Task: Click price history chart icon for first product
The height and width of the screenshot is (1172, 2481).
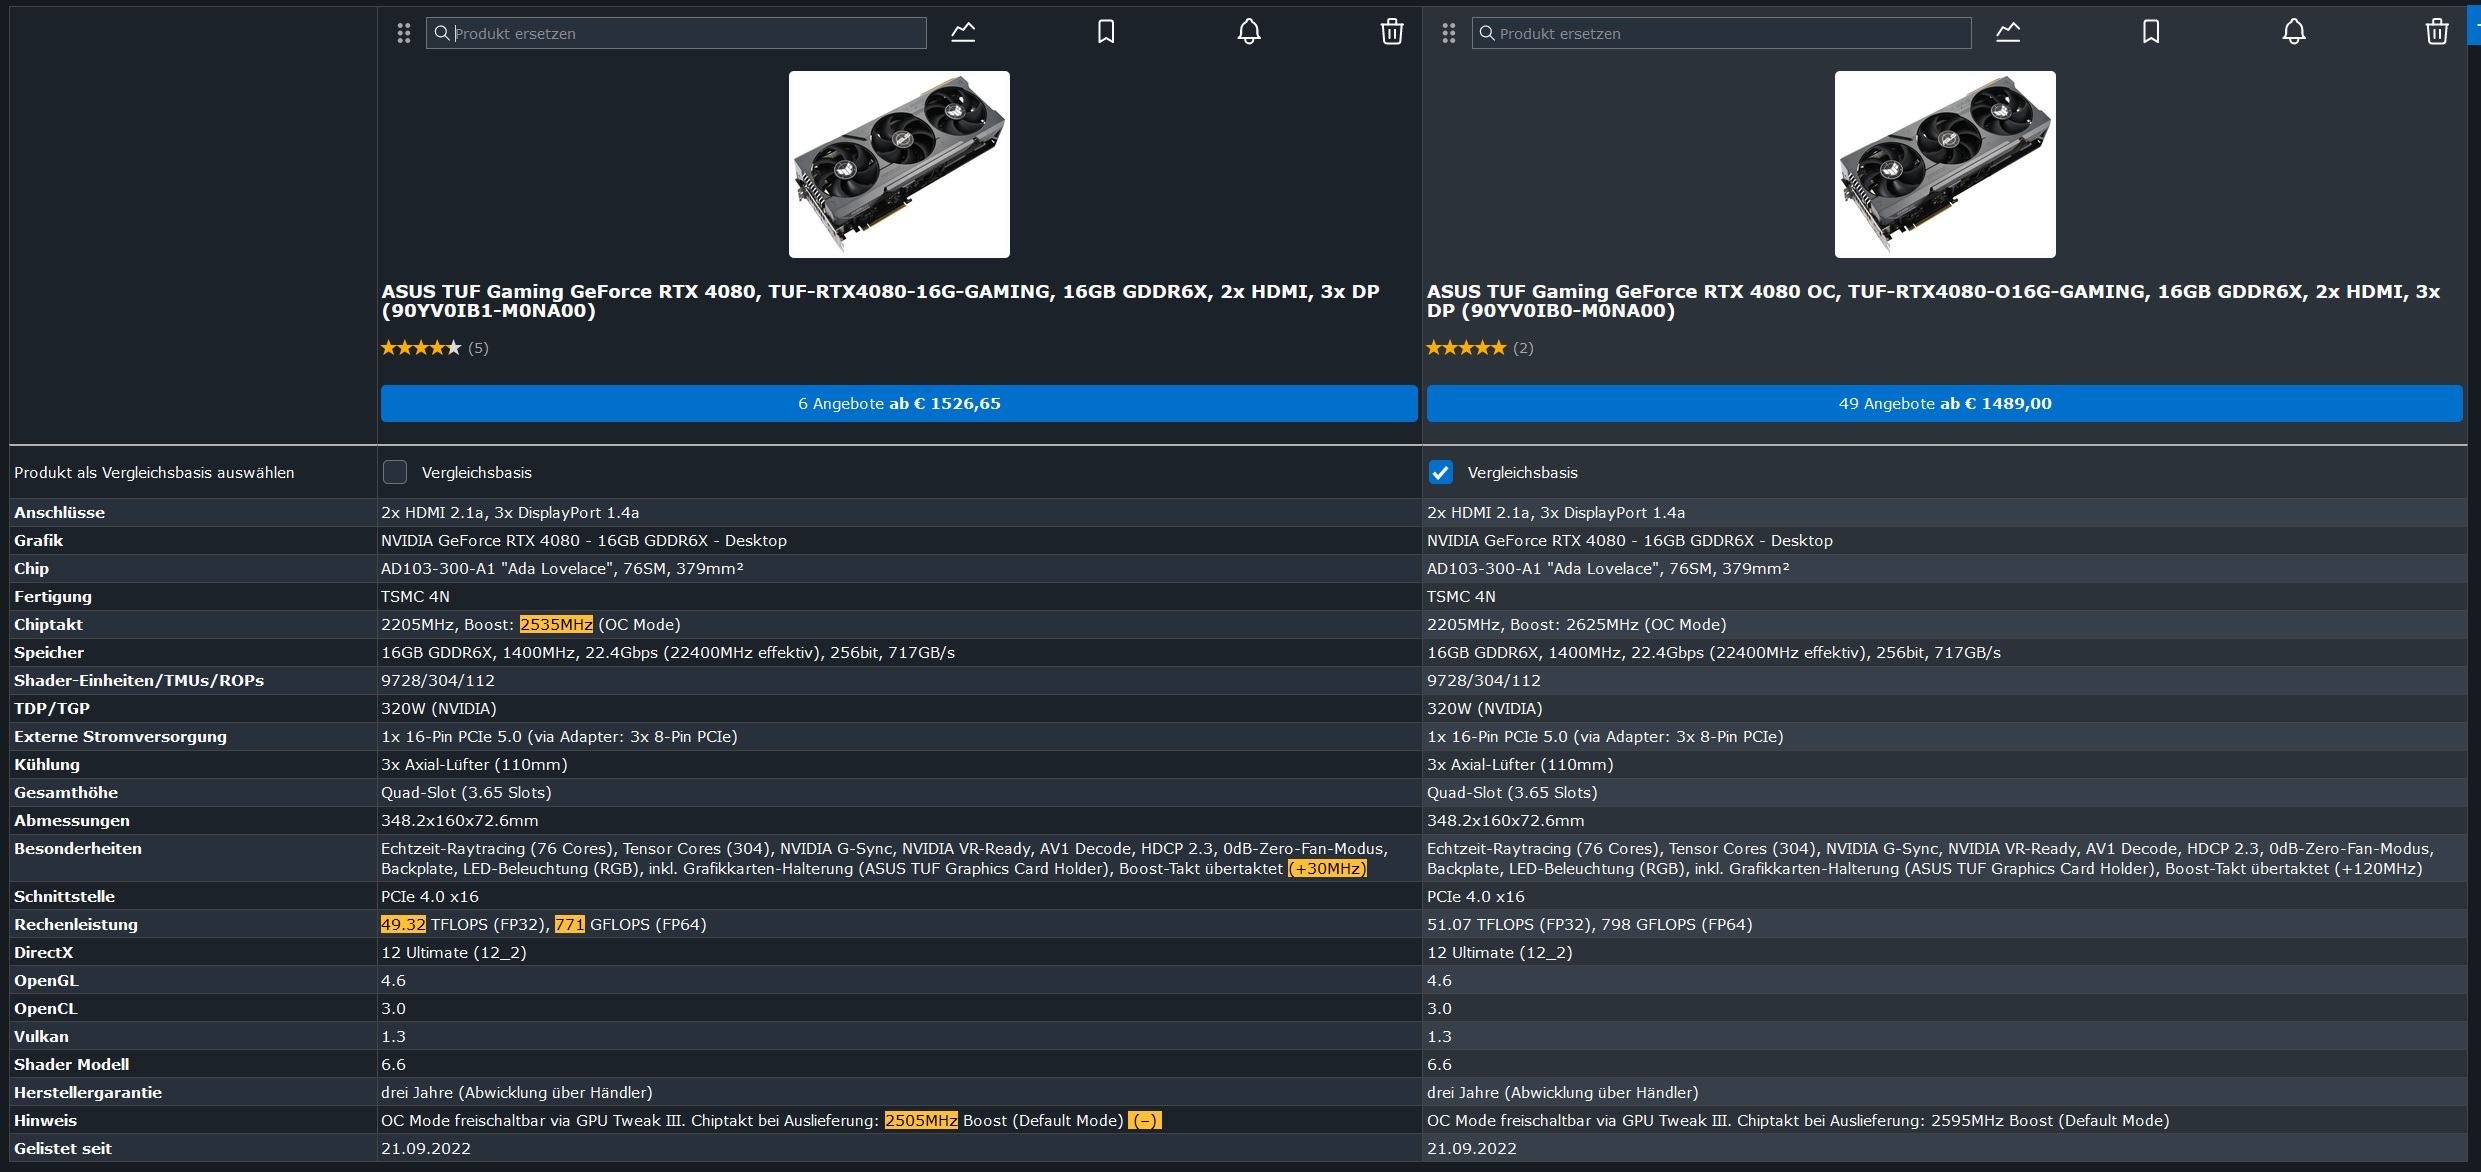Action: [x=963, y=32]
